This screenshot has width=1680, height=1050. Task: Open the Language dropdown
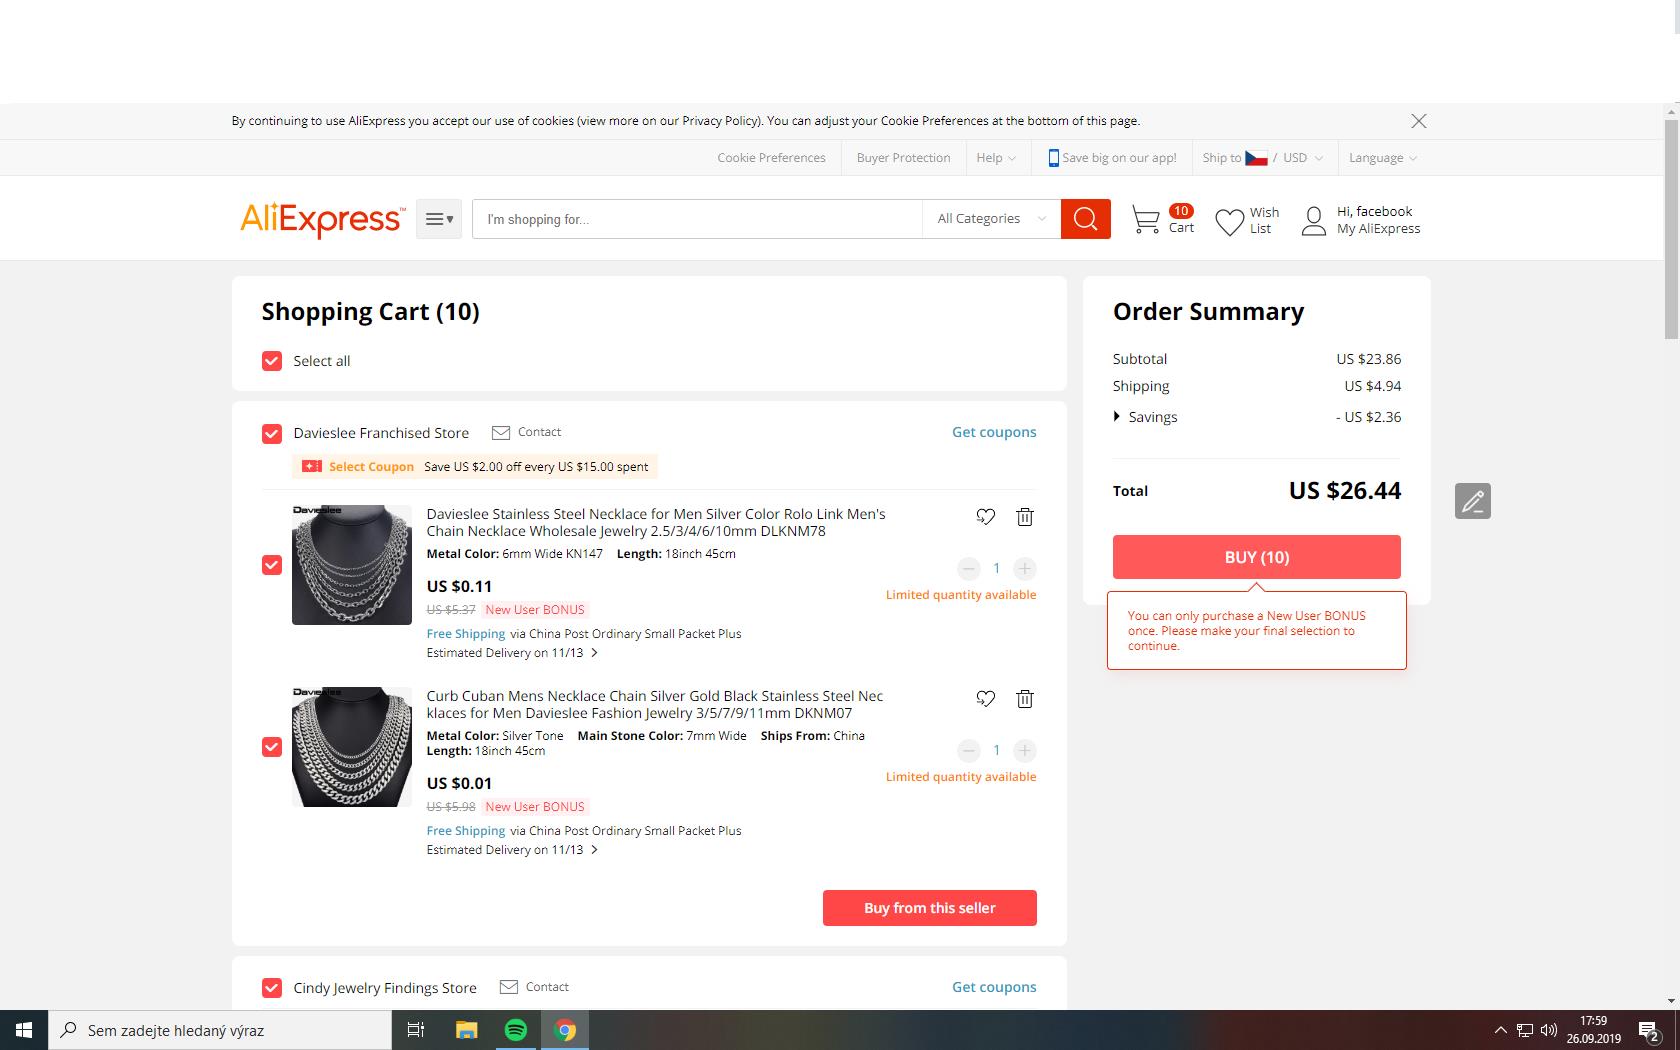tap(1382, 158)
